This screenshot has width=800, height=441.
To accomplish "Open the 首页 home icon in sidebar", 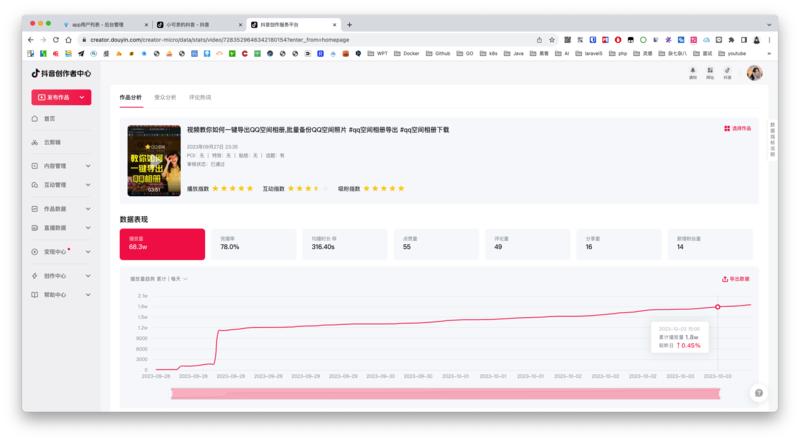I will coord(35,118).
